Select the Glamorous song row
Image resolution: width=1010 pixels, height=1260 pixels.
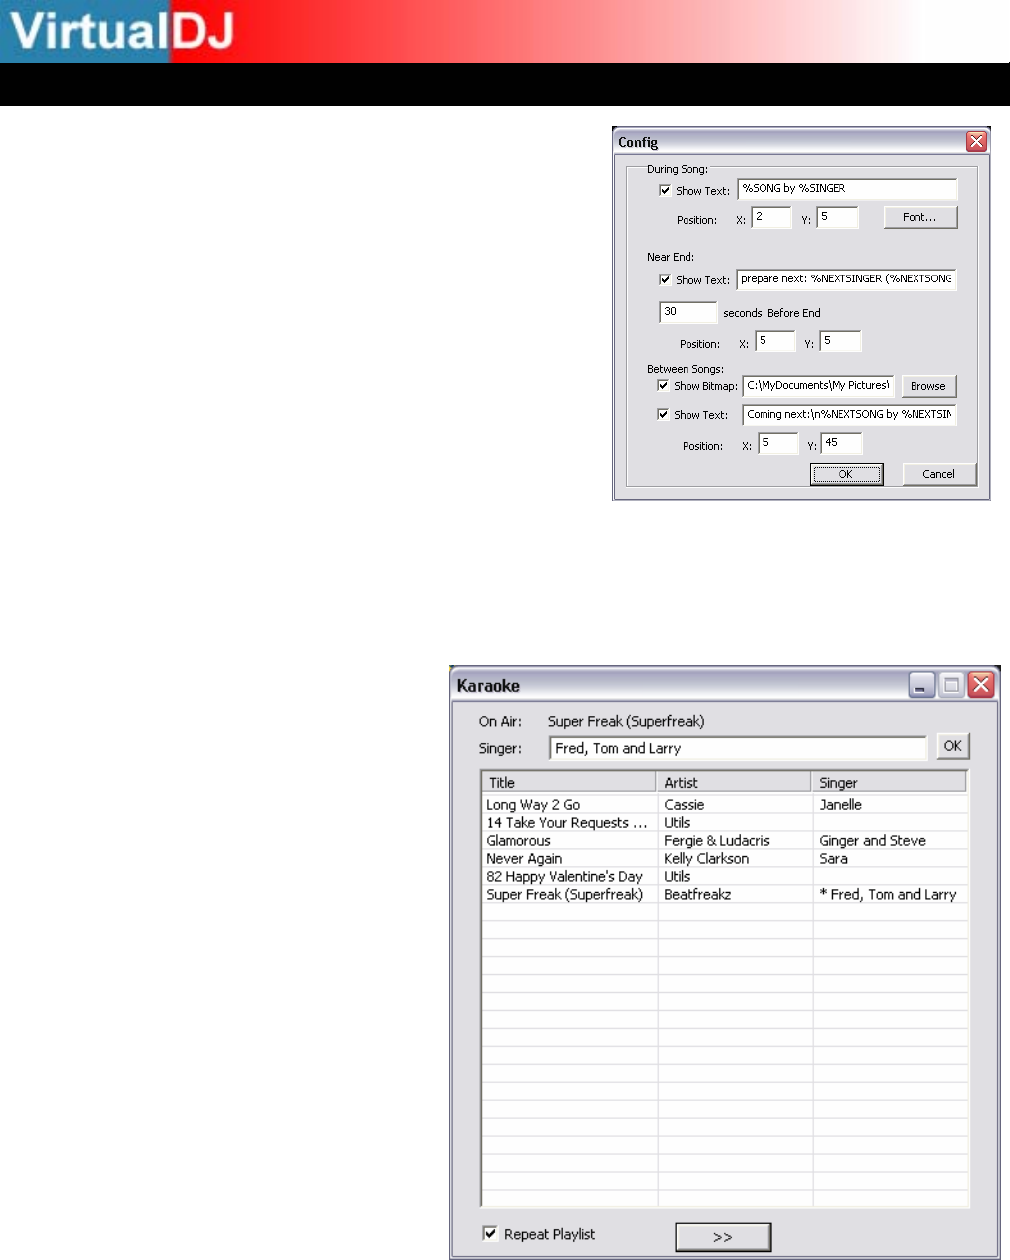pyautogui.click(x=725, y=840)
